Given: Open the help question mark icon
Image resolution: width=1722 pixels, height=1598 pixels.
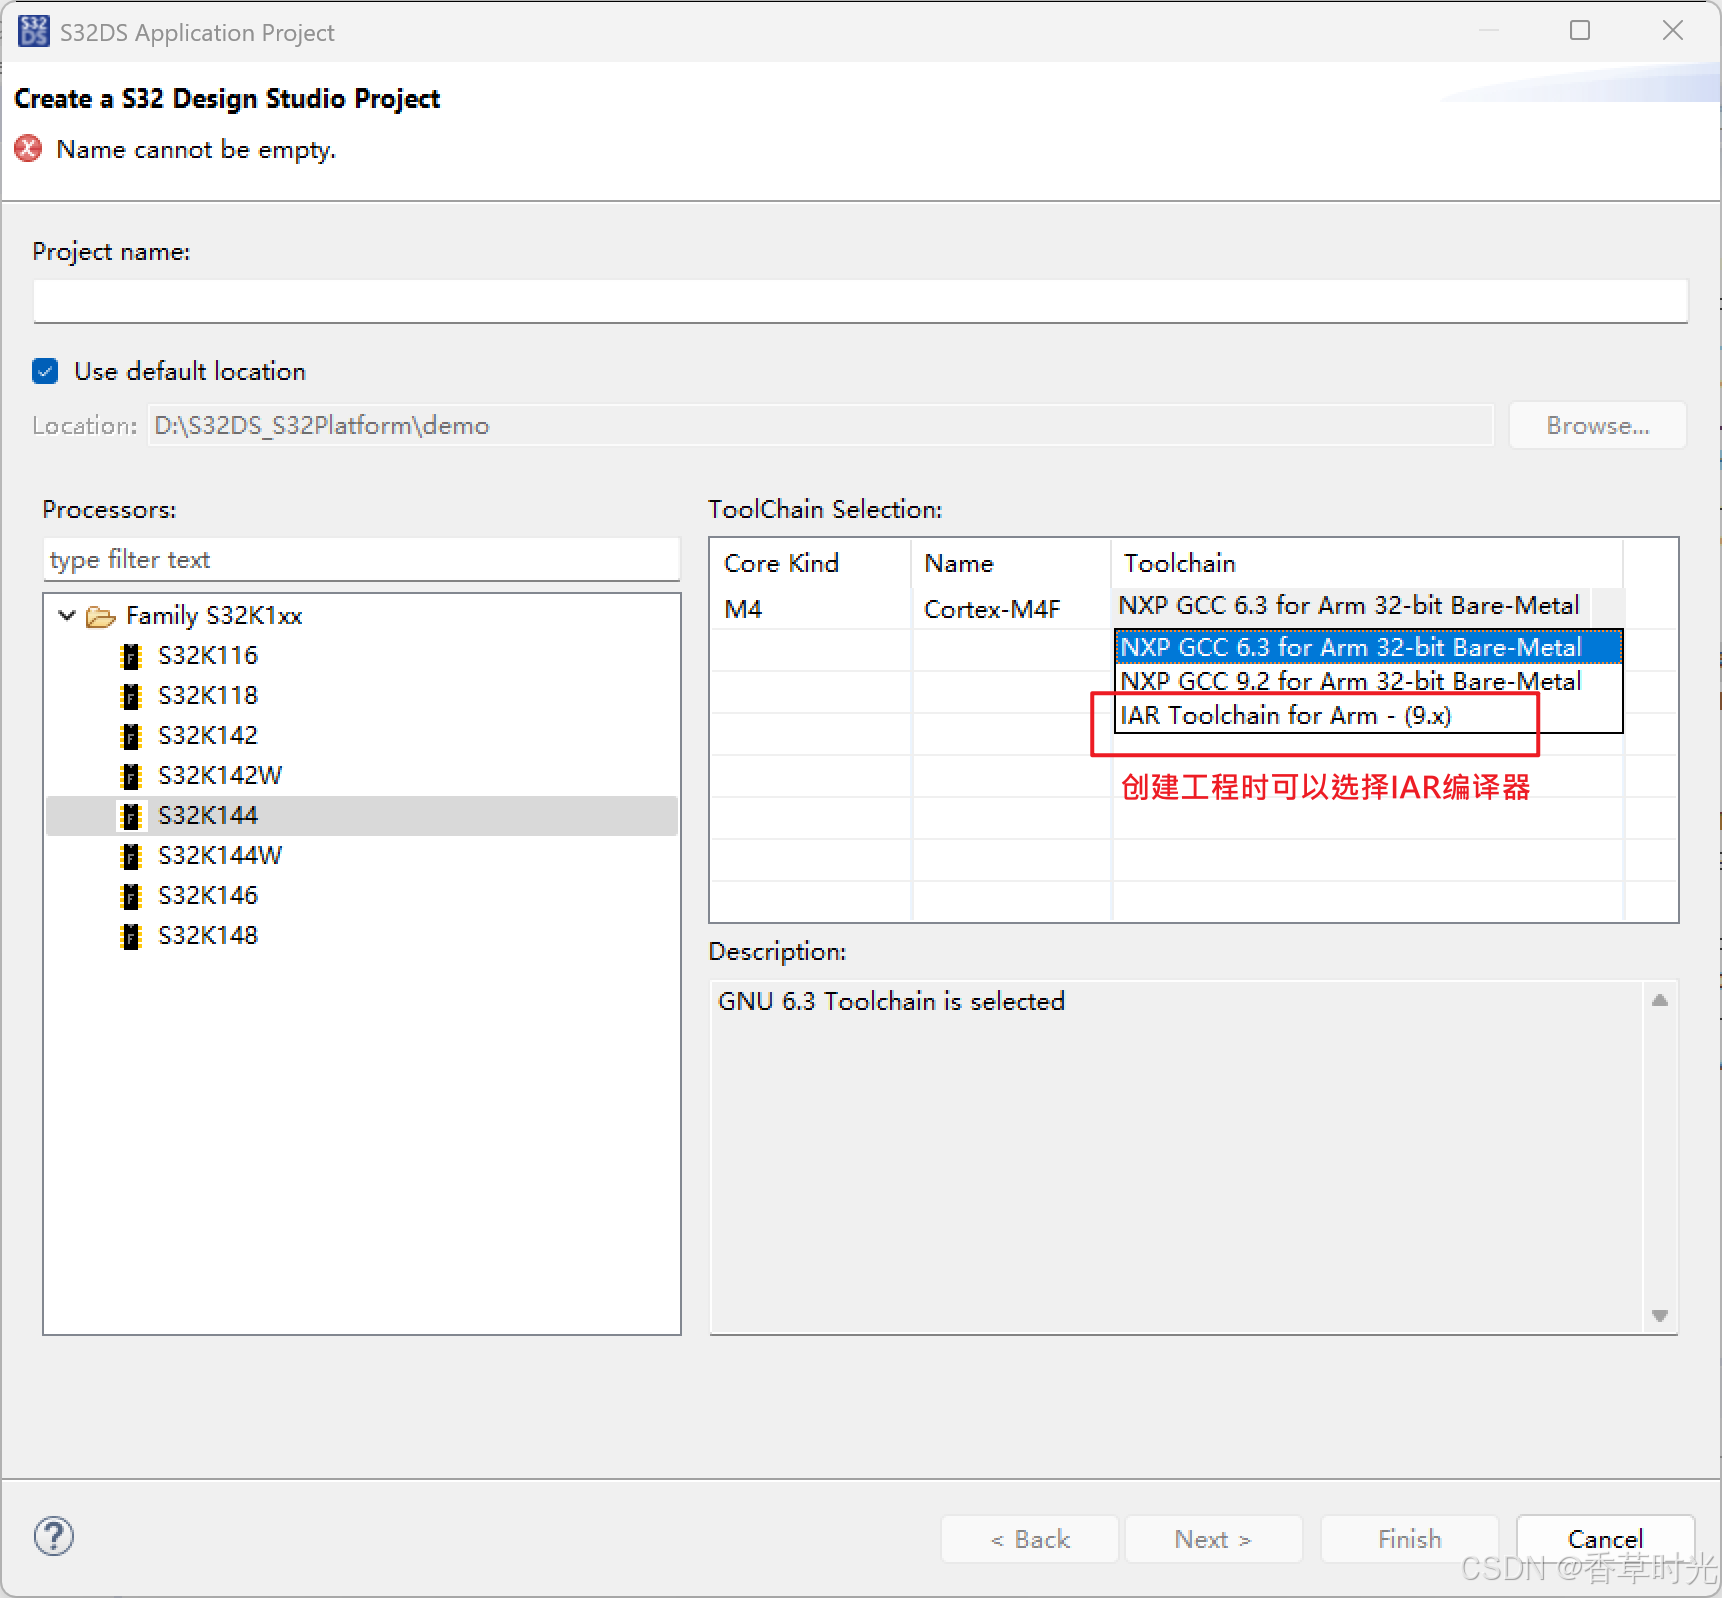Looking at the screenshot, I should (x=54, y=1536).
